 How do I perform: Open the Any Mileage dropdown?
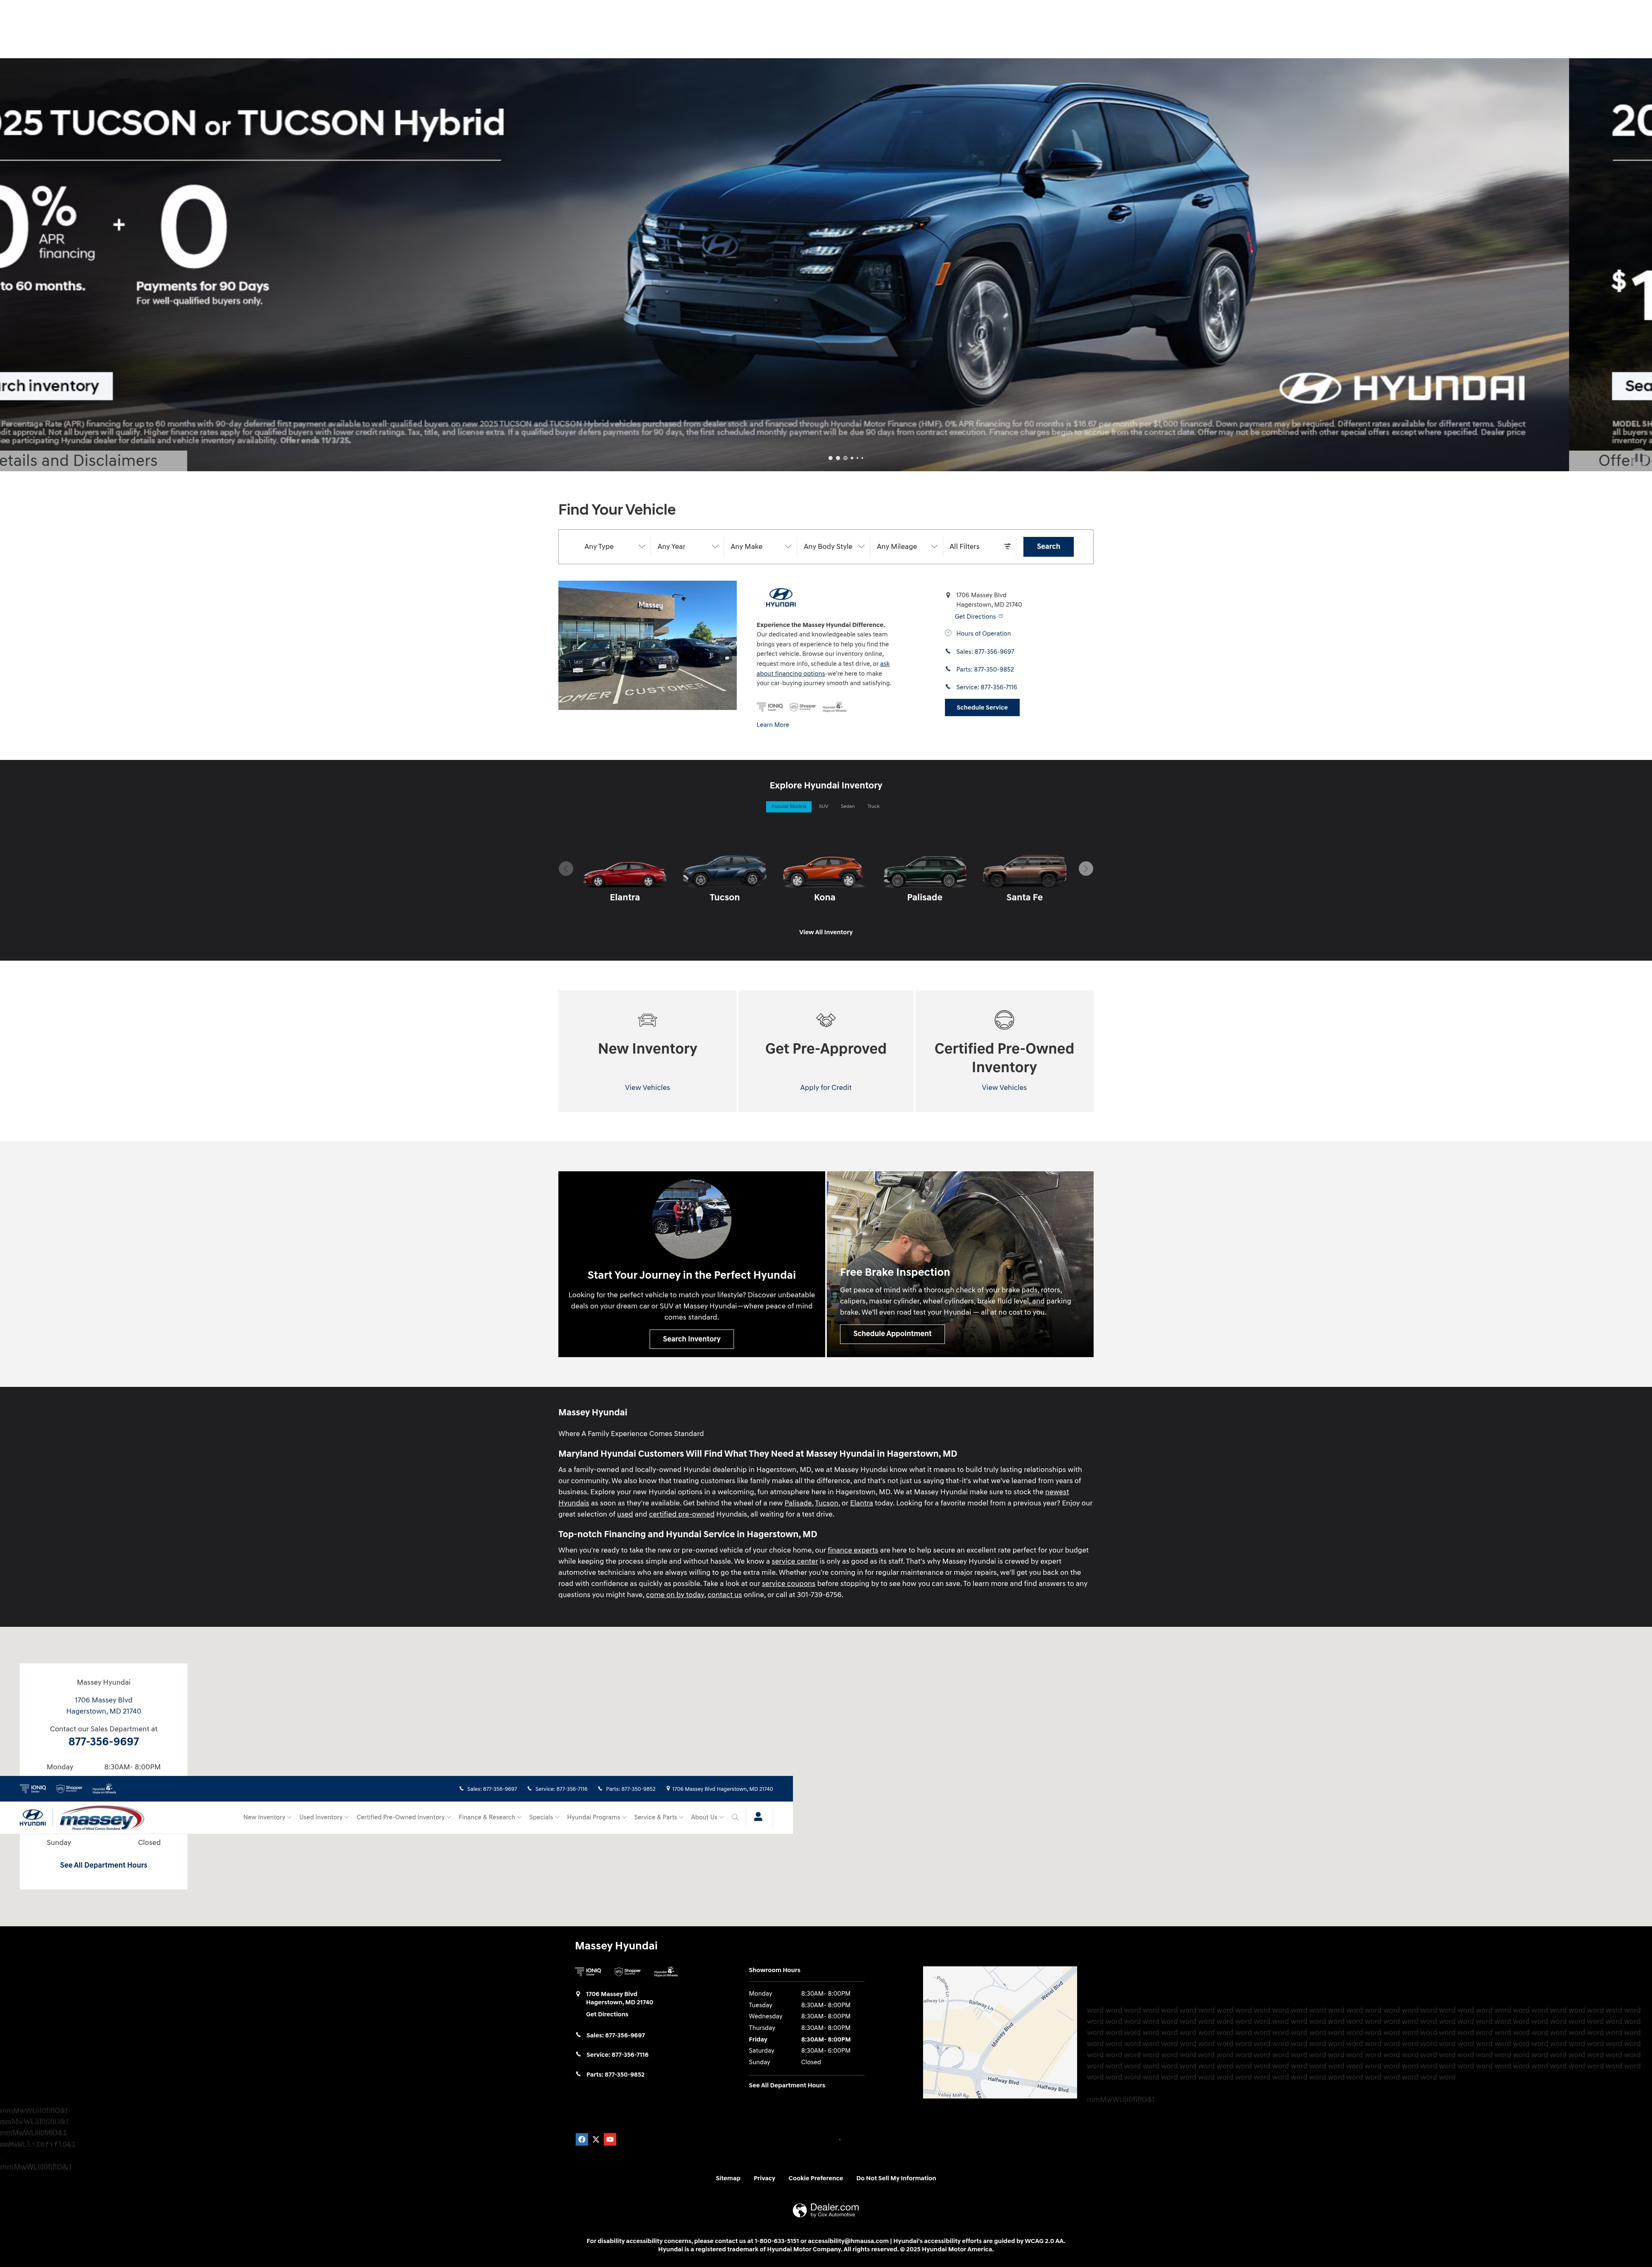(x=906, y=547)
